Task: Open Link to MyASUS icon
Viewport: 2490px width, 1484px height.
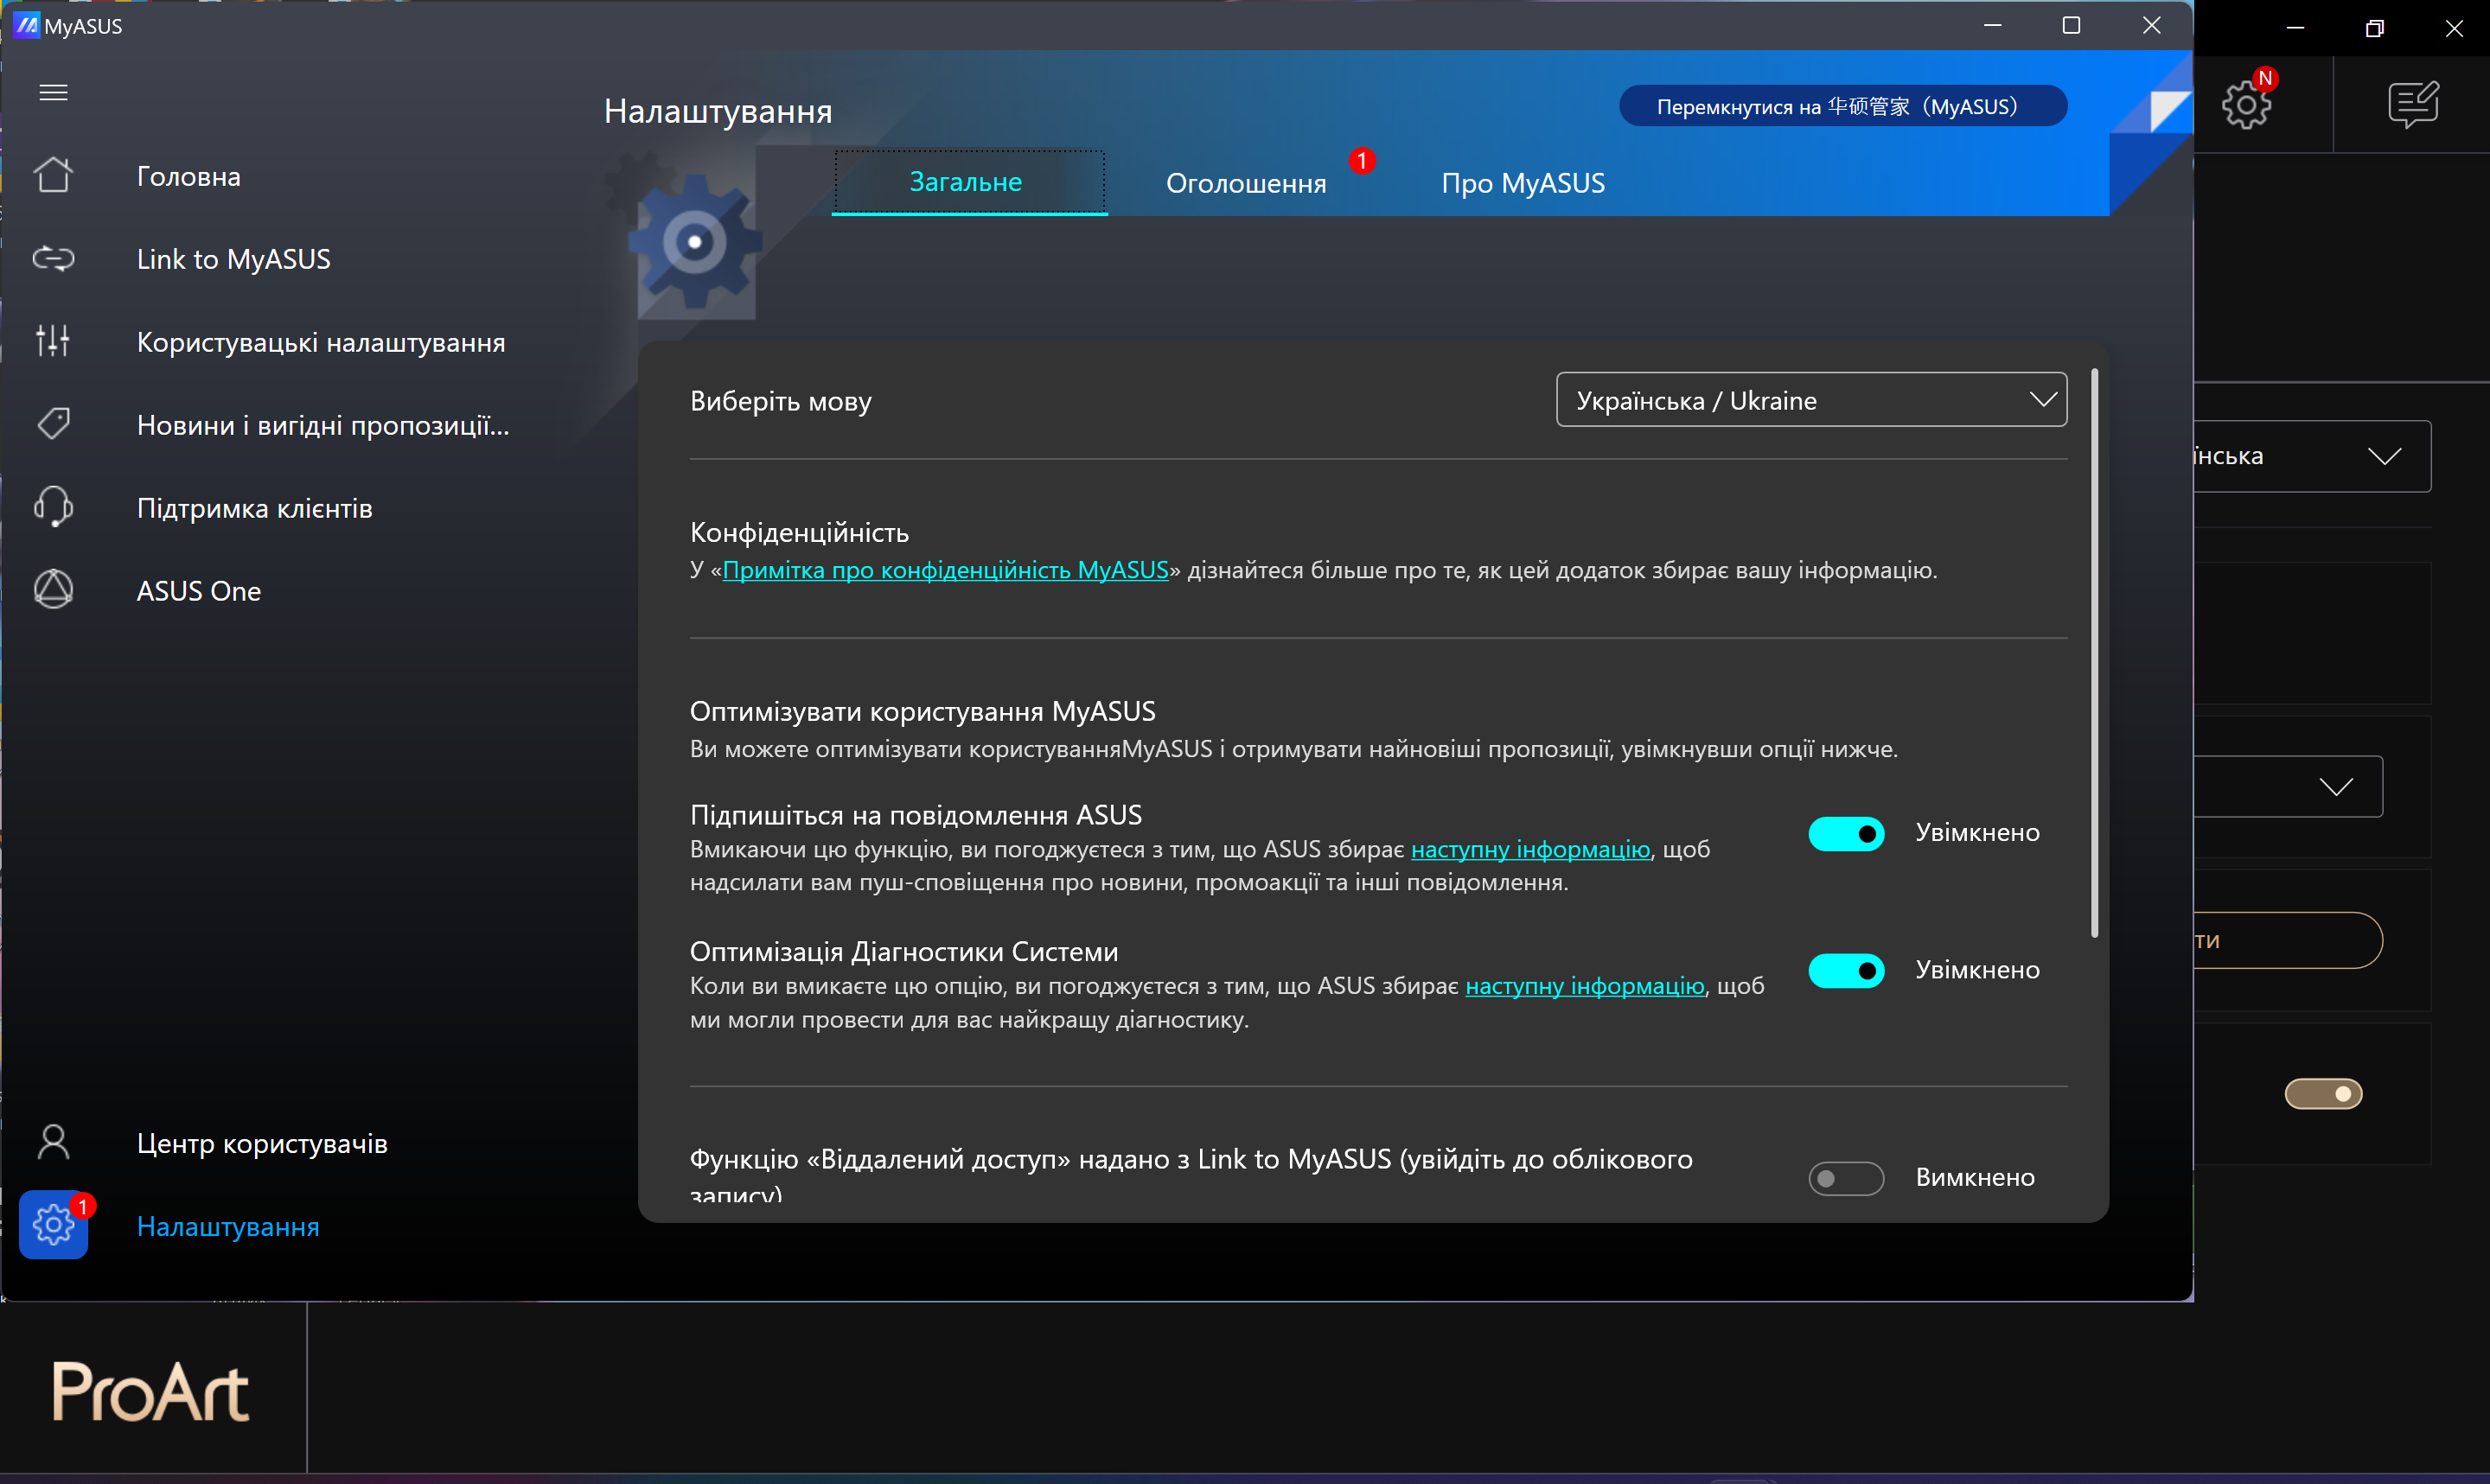Action: [x=53, y=259]
